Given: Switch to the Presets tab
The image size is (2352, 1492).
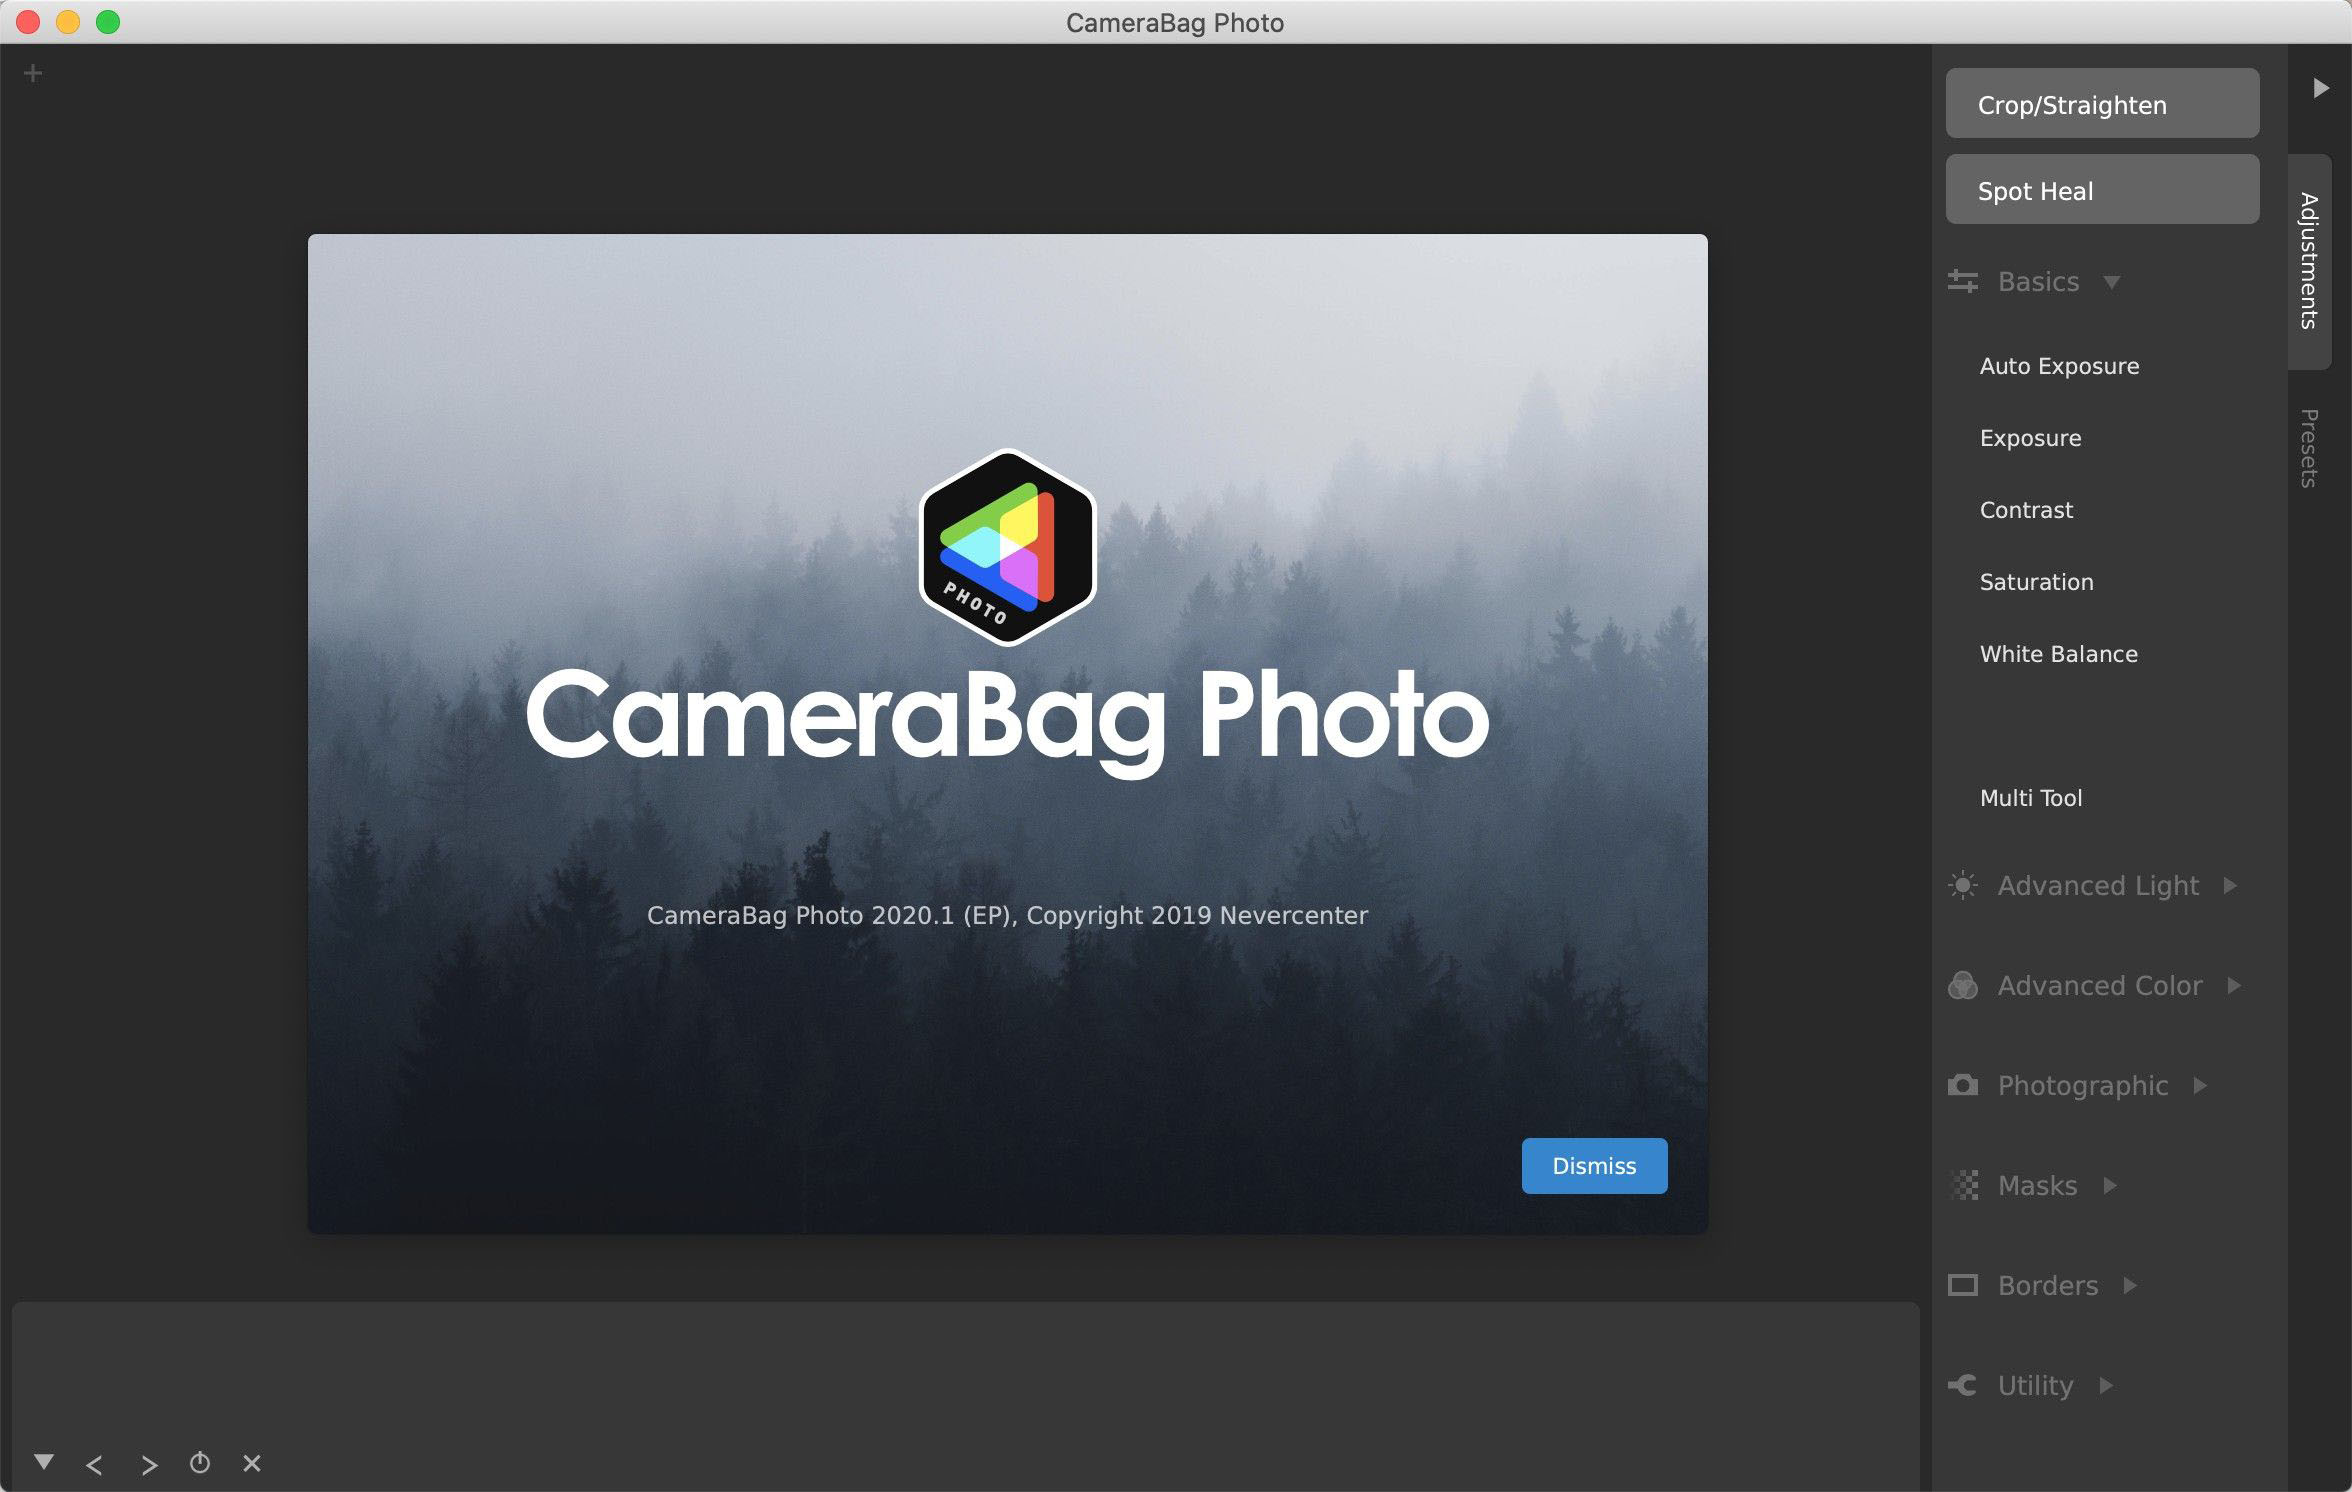Looking at the screenshot, I should pyautogui.click(x=2309, y=448).
